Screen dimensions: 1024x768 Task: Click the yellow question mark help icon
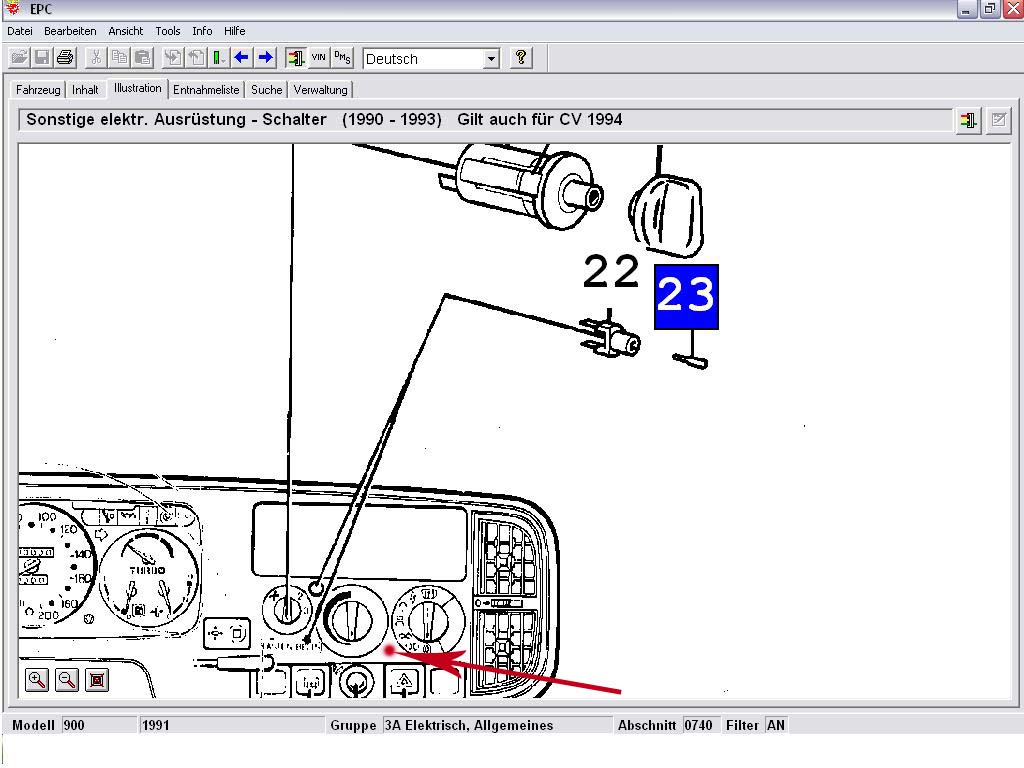coord(520,58)
